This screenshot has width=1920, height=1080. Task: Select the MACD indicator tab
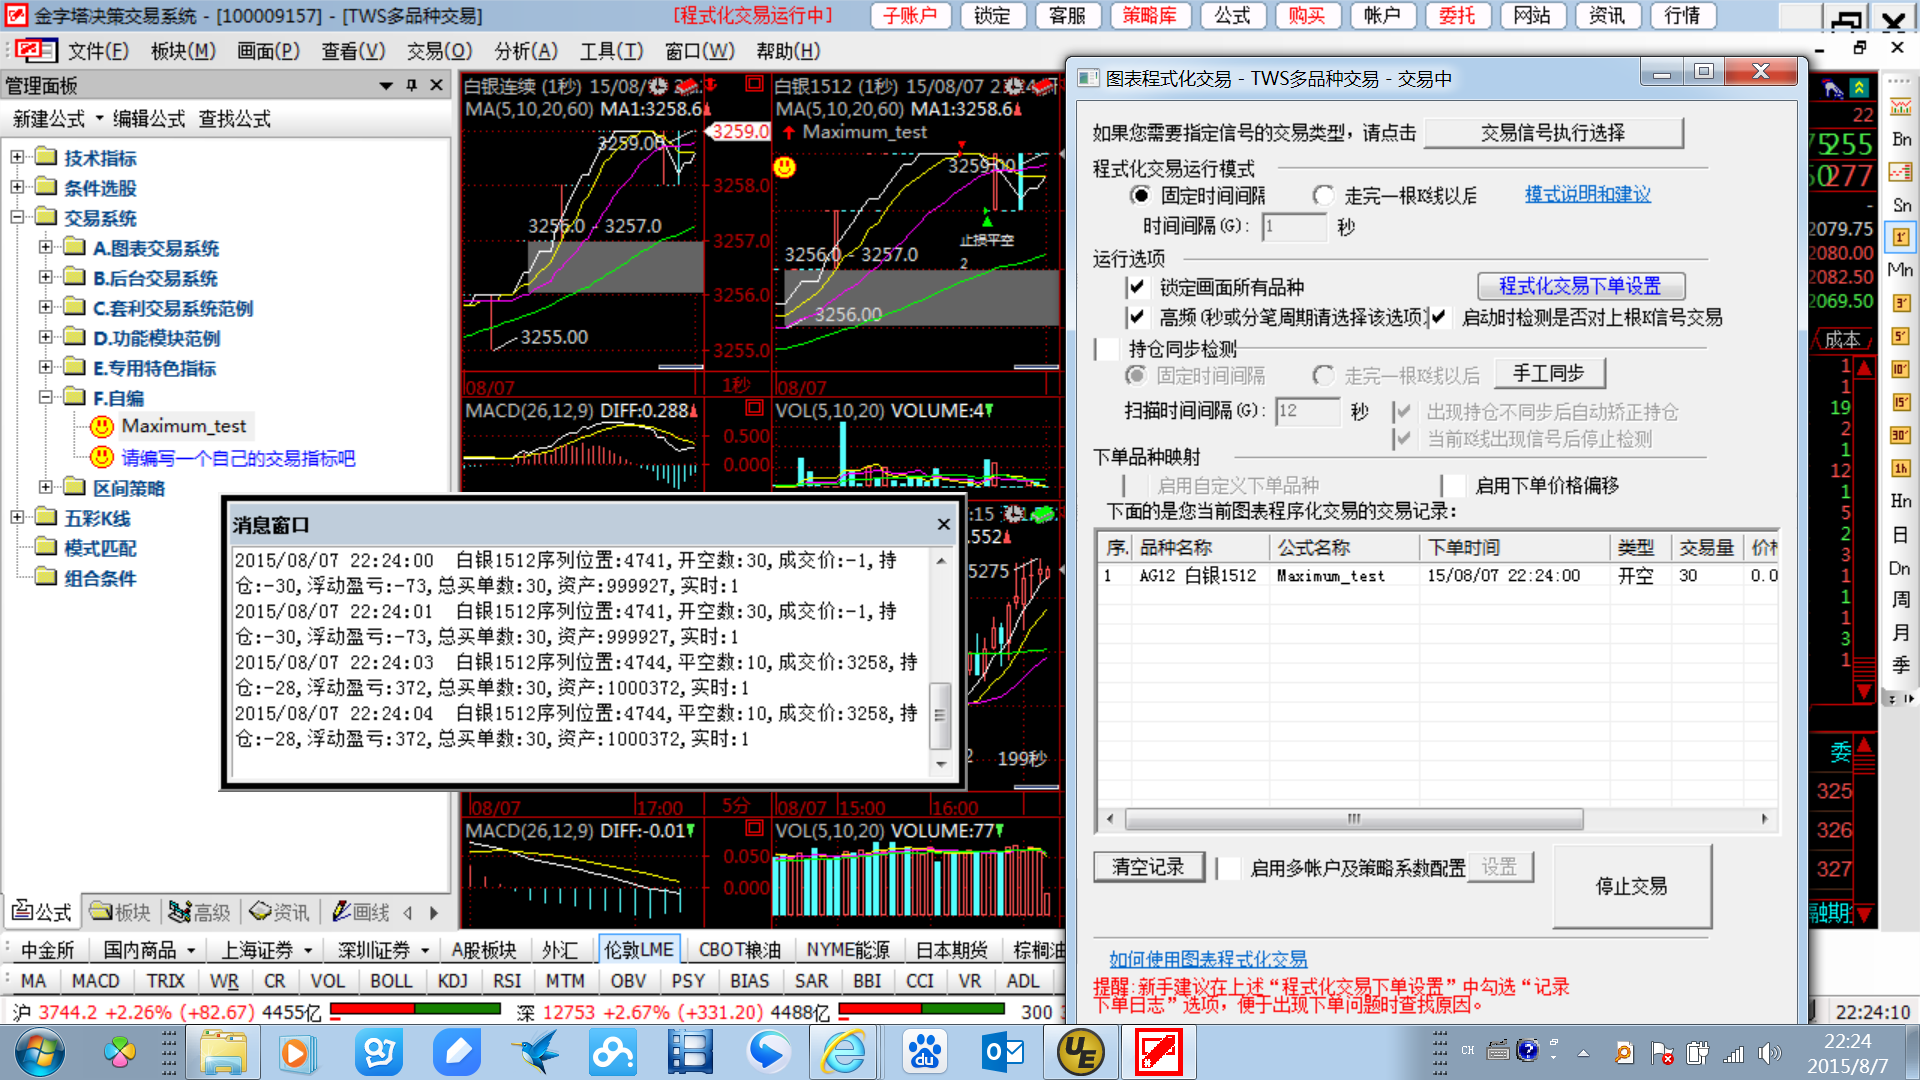96,981
